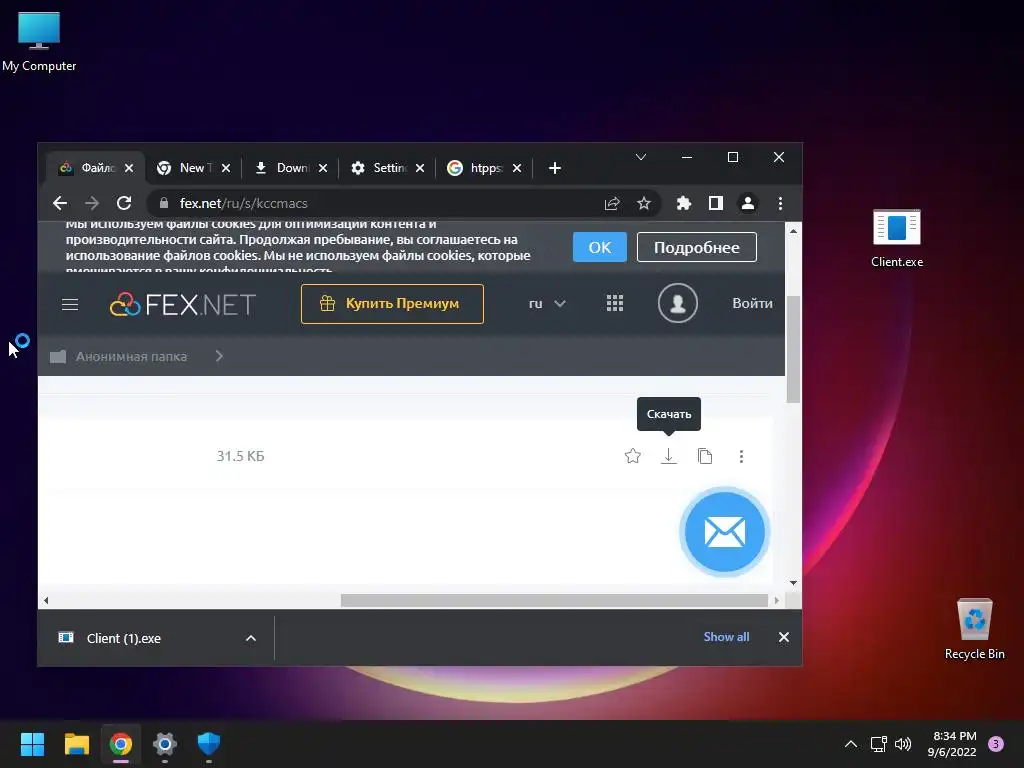The width and height of the screenshot is (1024, 768).
Task: Open a new tab with plus button
Action: (x=554, y=168)
